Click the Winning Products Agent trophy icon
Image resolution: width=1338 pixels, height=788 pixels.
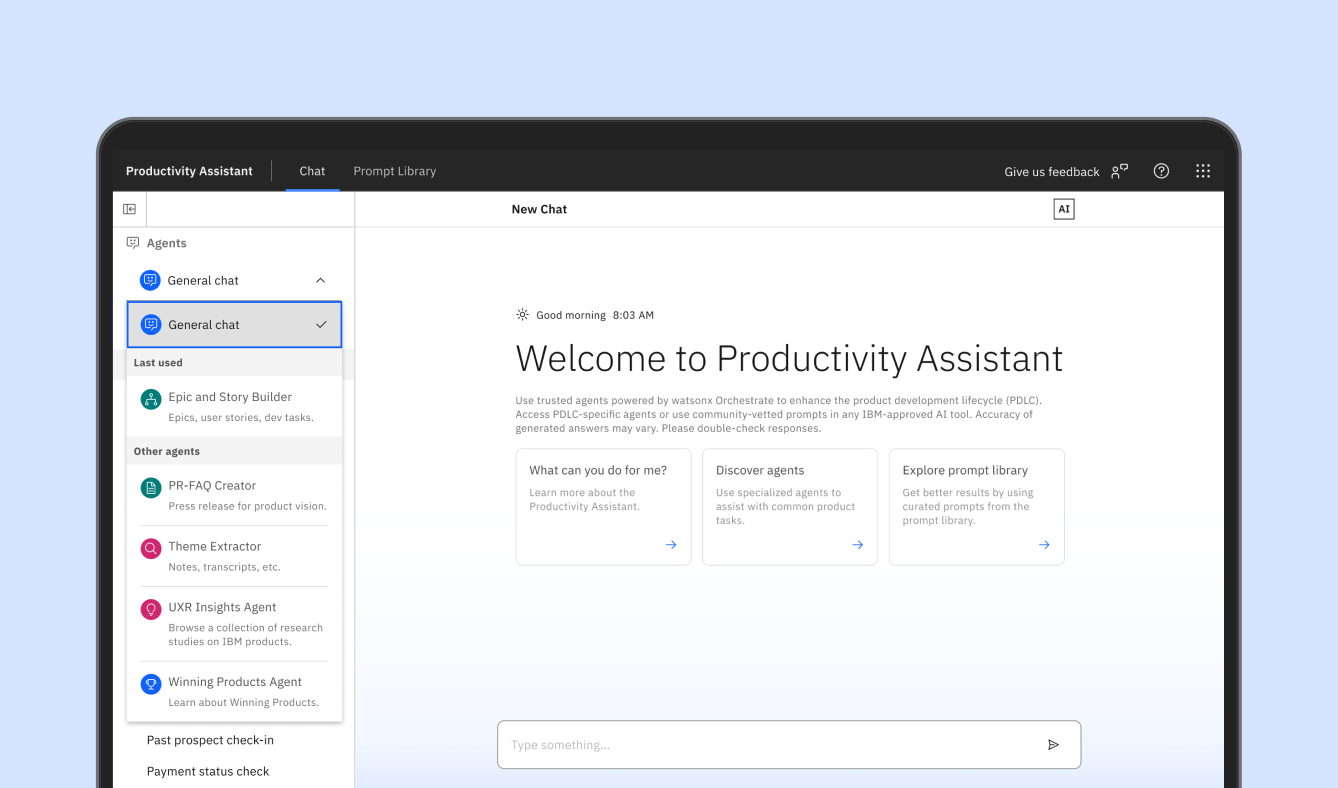coord(151,684)
